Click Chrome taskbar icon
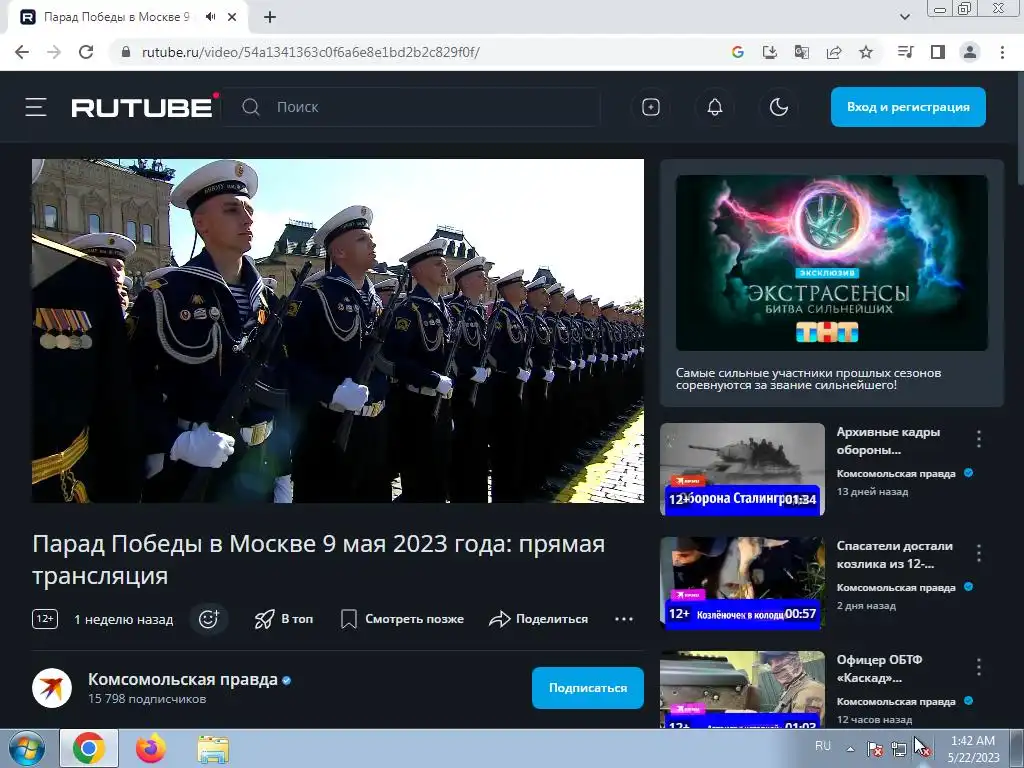Screen dimensions: 1024x768 tap(89, 748)
